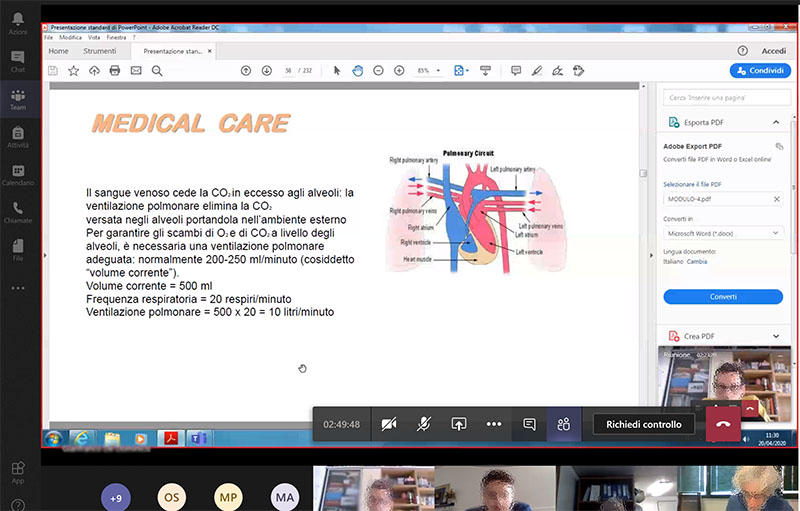Open share screen tray in meeting bar
800x511 pixels.
click(459, 424)
